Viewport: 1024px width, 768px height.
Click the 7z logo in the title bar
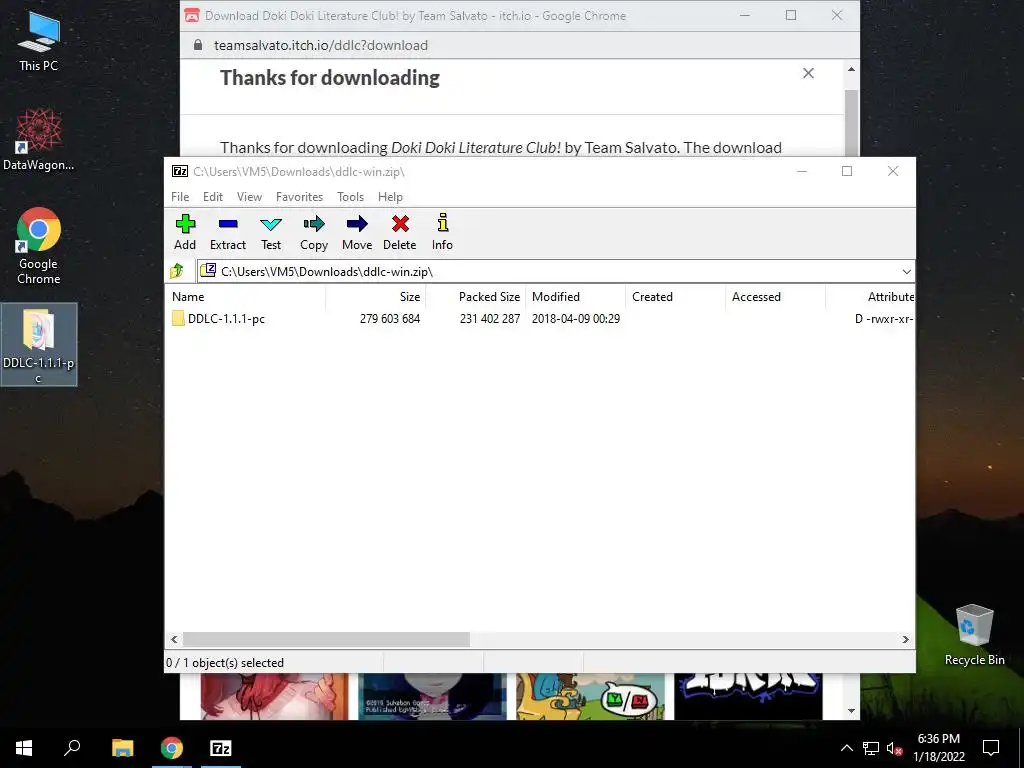180,171
